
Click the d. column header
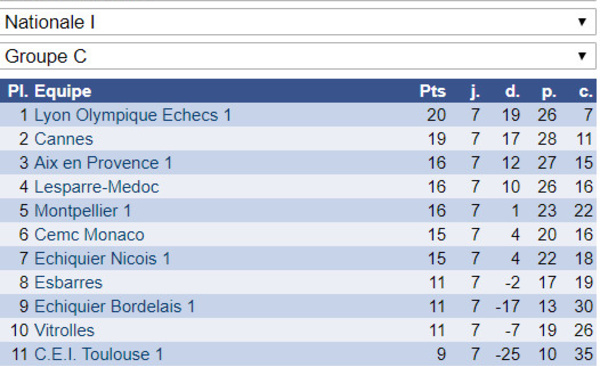point(512,91)
